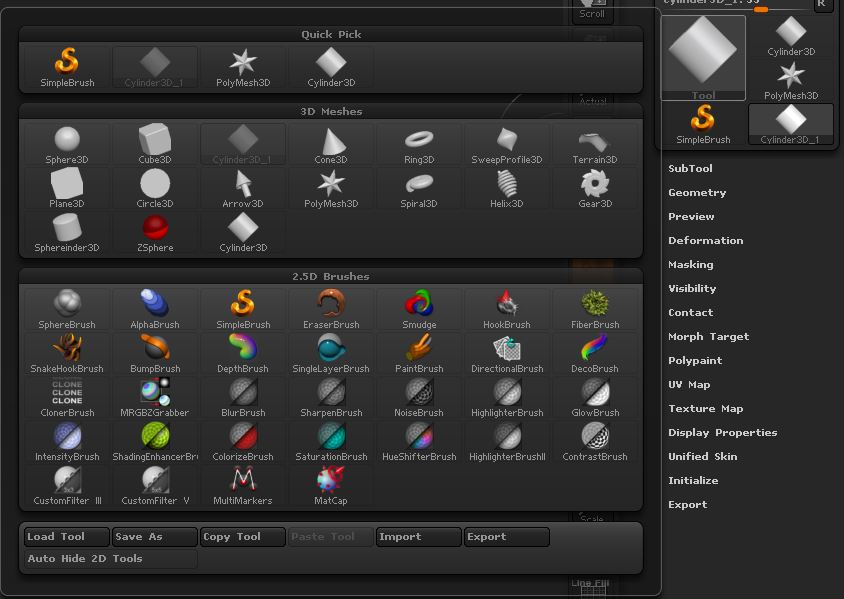Pick Cylinder3D in Quick Pick row

(x=331, y=67)
